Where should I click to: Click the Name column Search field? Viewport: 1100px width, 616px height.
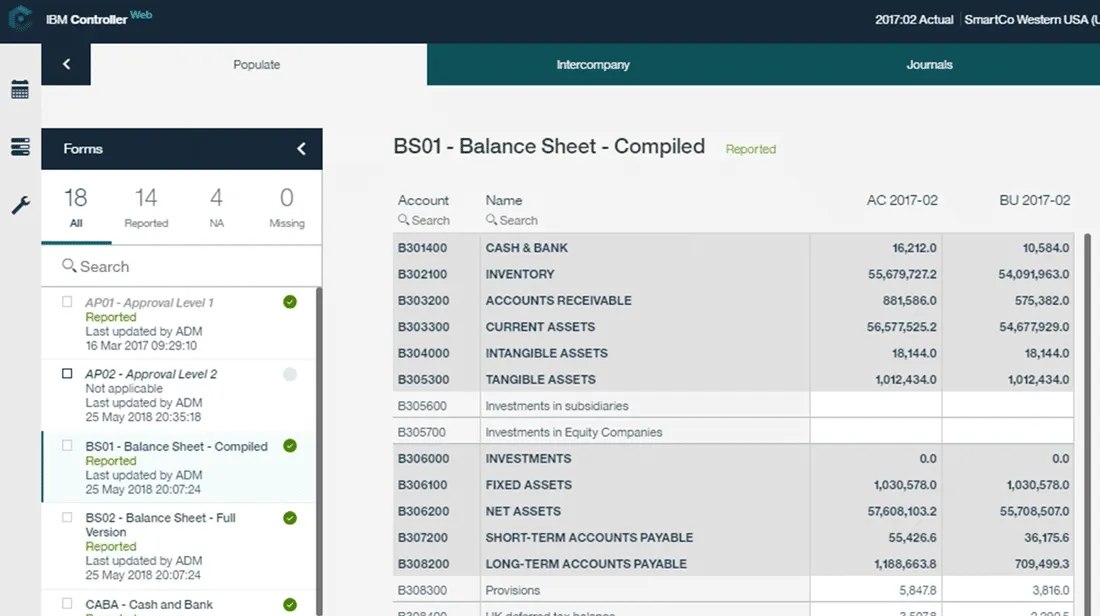(518, 220)
